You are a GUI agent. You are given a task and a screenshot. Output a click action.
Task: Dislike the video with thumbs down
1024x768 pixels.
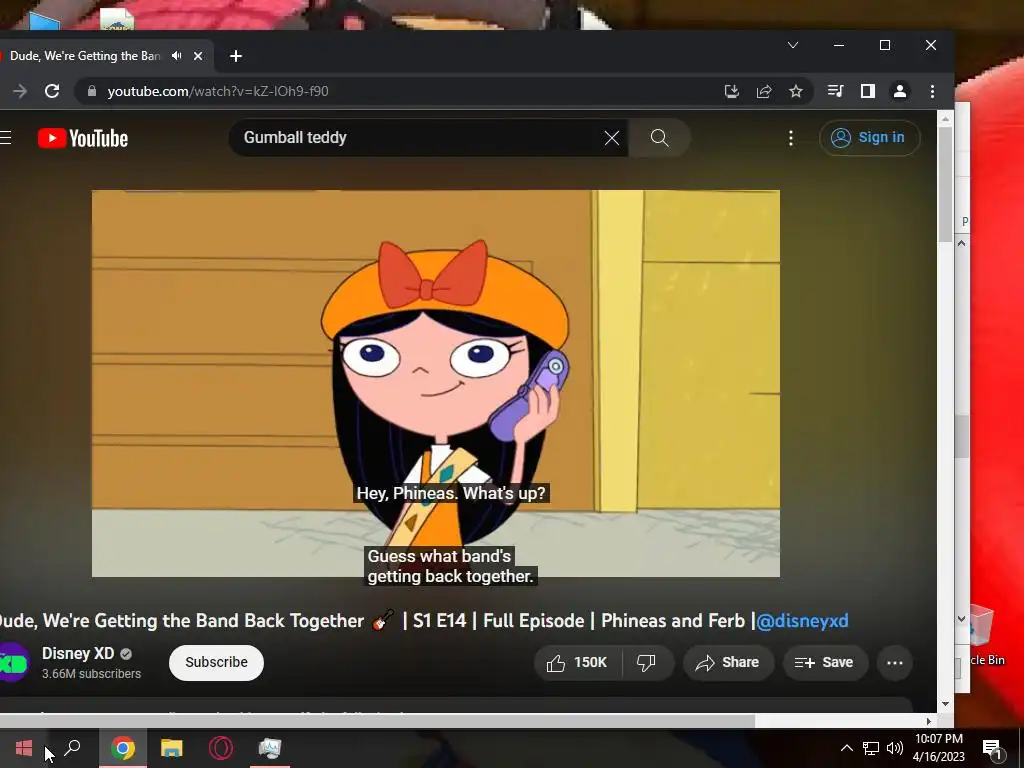click(647, 663)
